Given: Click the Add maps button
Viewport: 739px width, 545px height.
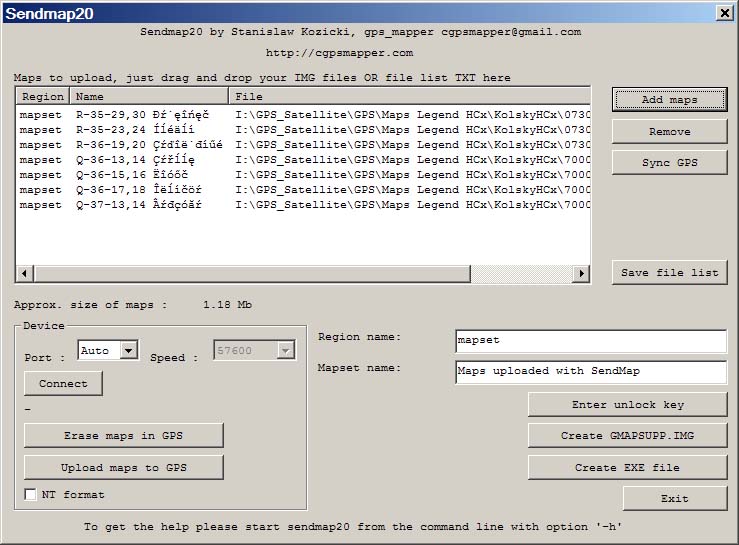Looking at the screenshot, I should click(x=669, y=100).
